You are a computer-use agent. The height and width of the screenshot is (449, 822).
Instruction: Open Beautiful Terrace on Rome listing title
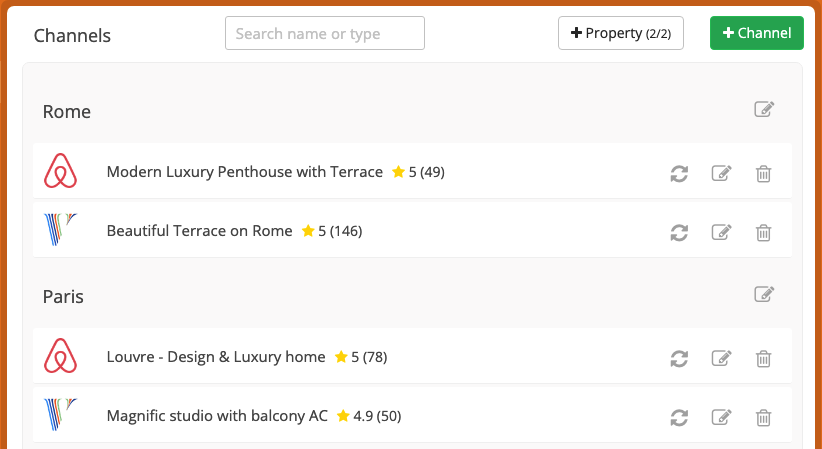(x=199, y=231)
